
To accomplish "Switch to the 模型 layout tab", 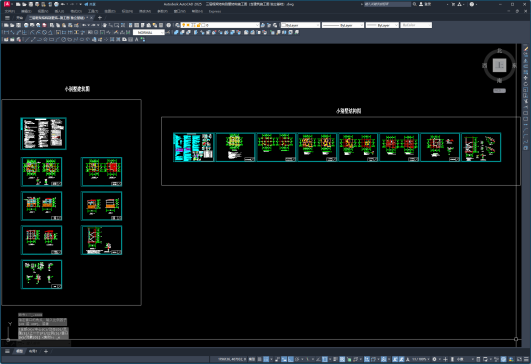I will (x=19, y=351).
